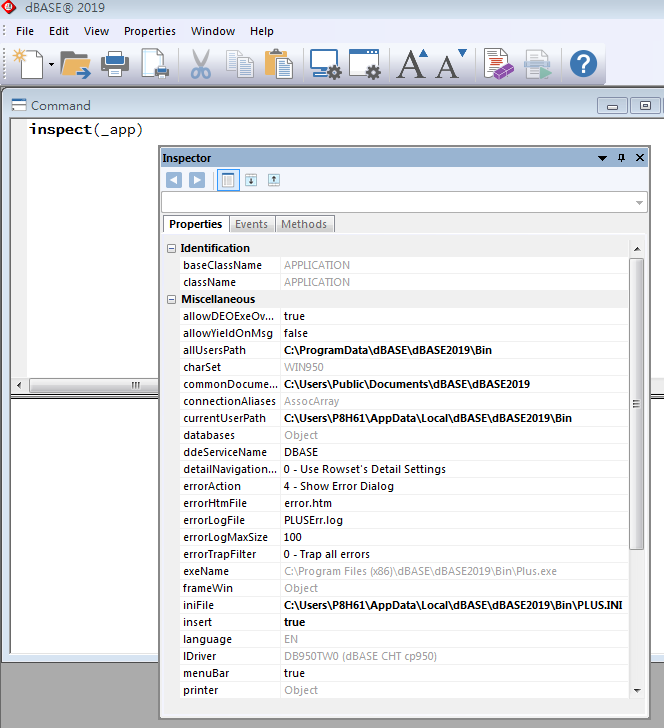Click the Print Preview icon
Screen dimensions: 664x728
pos(155,64)
